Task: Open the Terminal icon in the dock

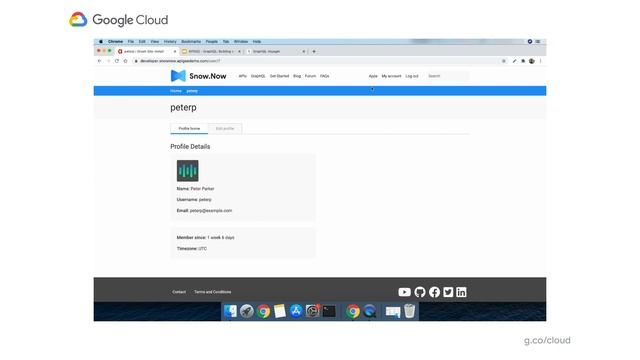Action: pyautogui.click(x=329, y=311)
